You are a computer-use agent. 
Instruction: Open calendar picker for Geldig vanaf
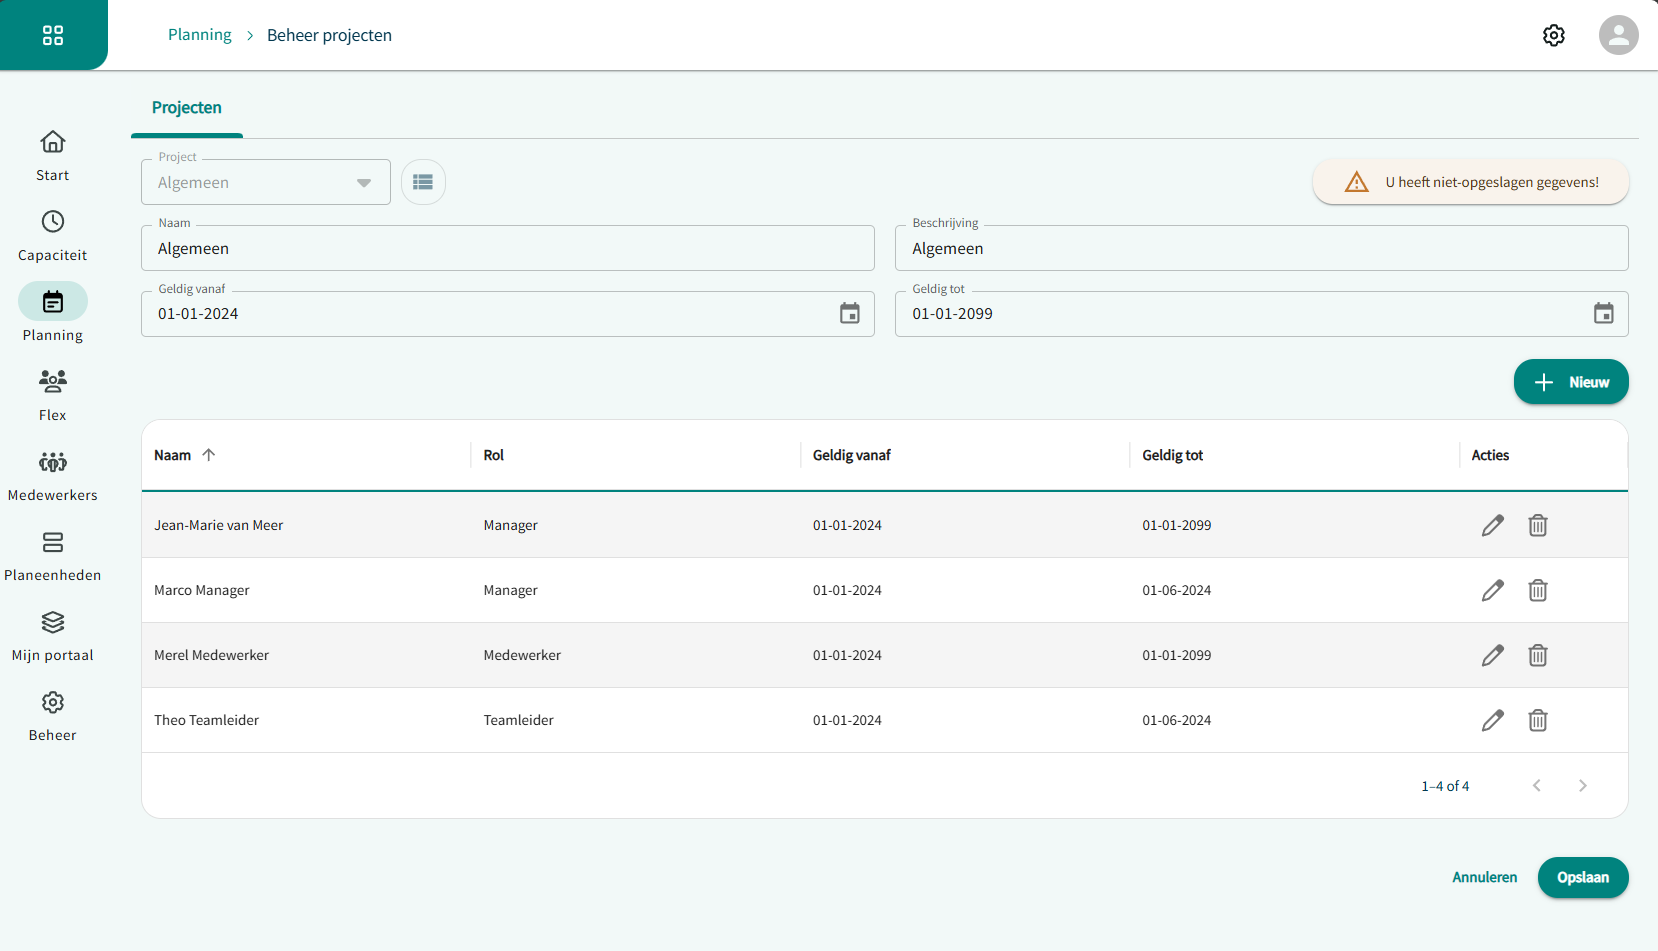(x=849, y=314)
